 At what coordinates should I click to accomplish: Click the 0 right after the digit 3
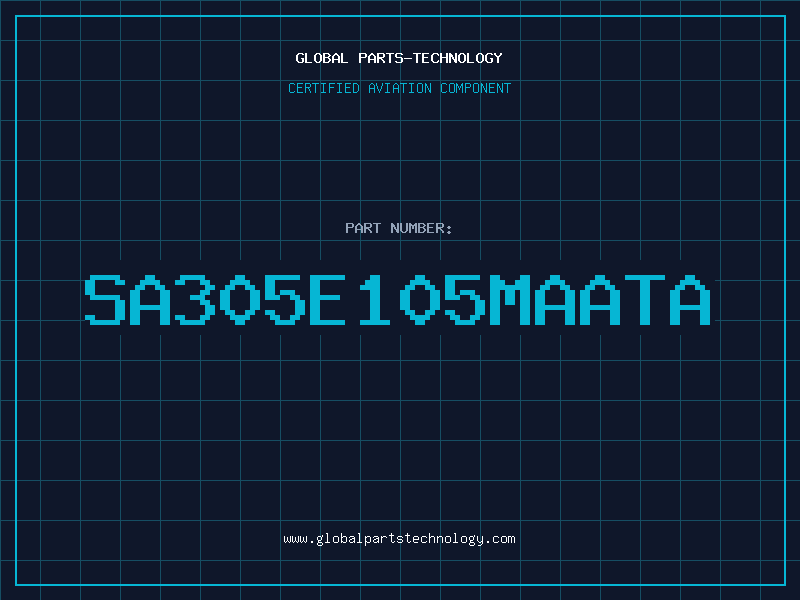240,300
